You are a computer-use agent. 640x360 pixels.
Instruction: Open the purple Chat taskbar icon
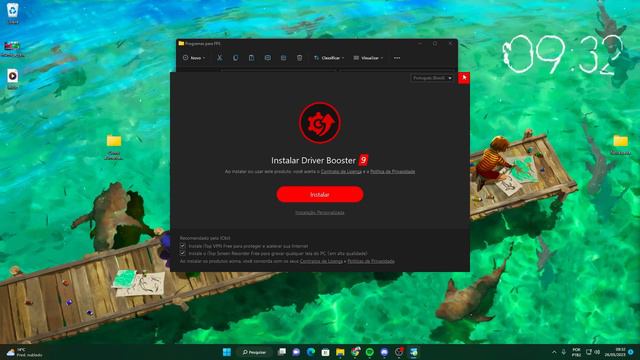pyautogui.click(x=296, y=352)
